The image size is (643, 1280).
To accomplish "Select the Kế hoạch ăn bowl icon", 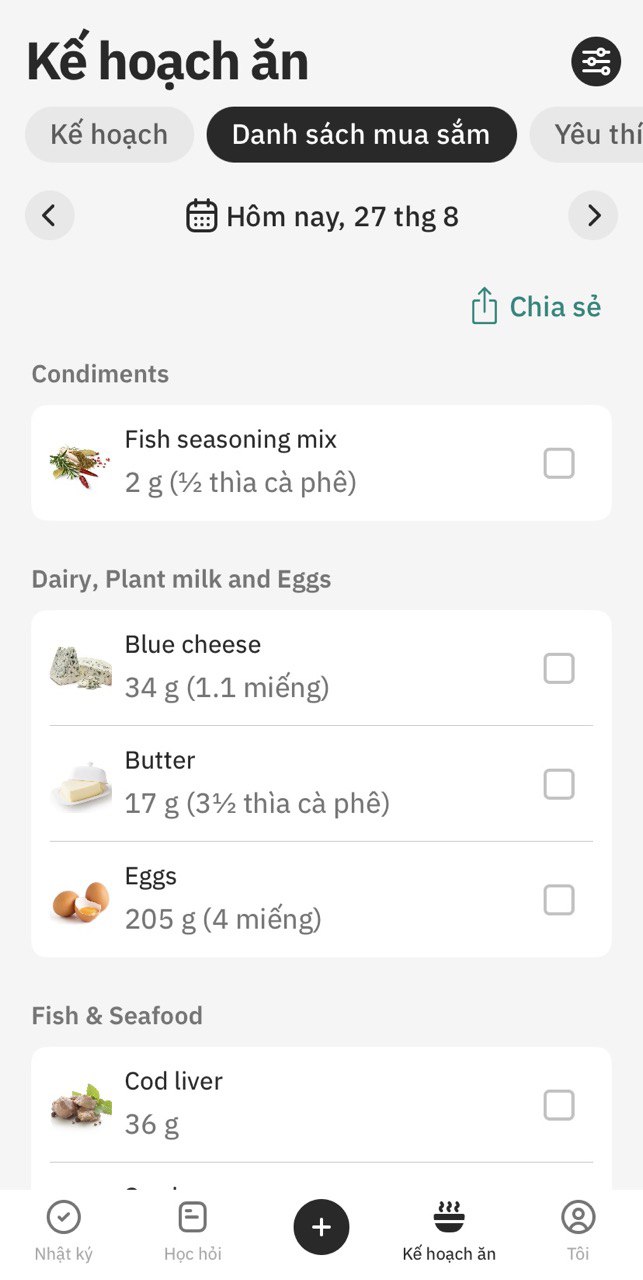I will 449,1217.
